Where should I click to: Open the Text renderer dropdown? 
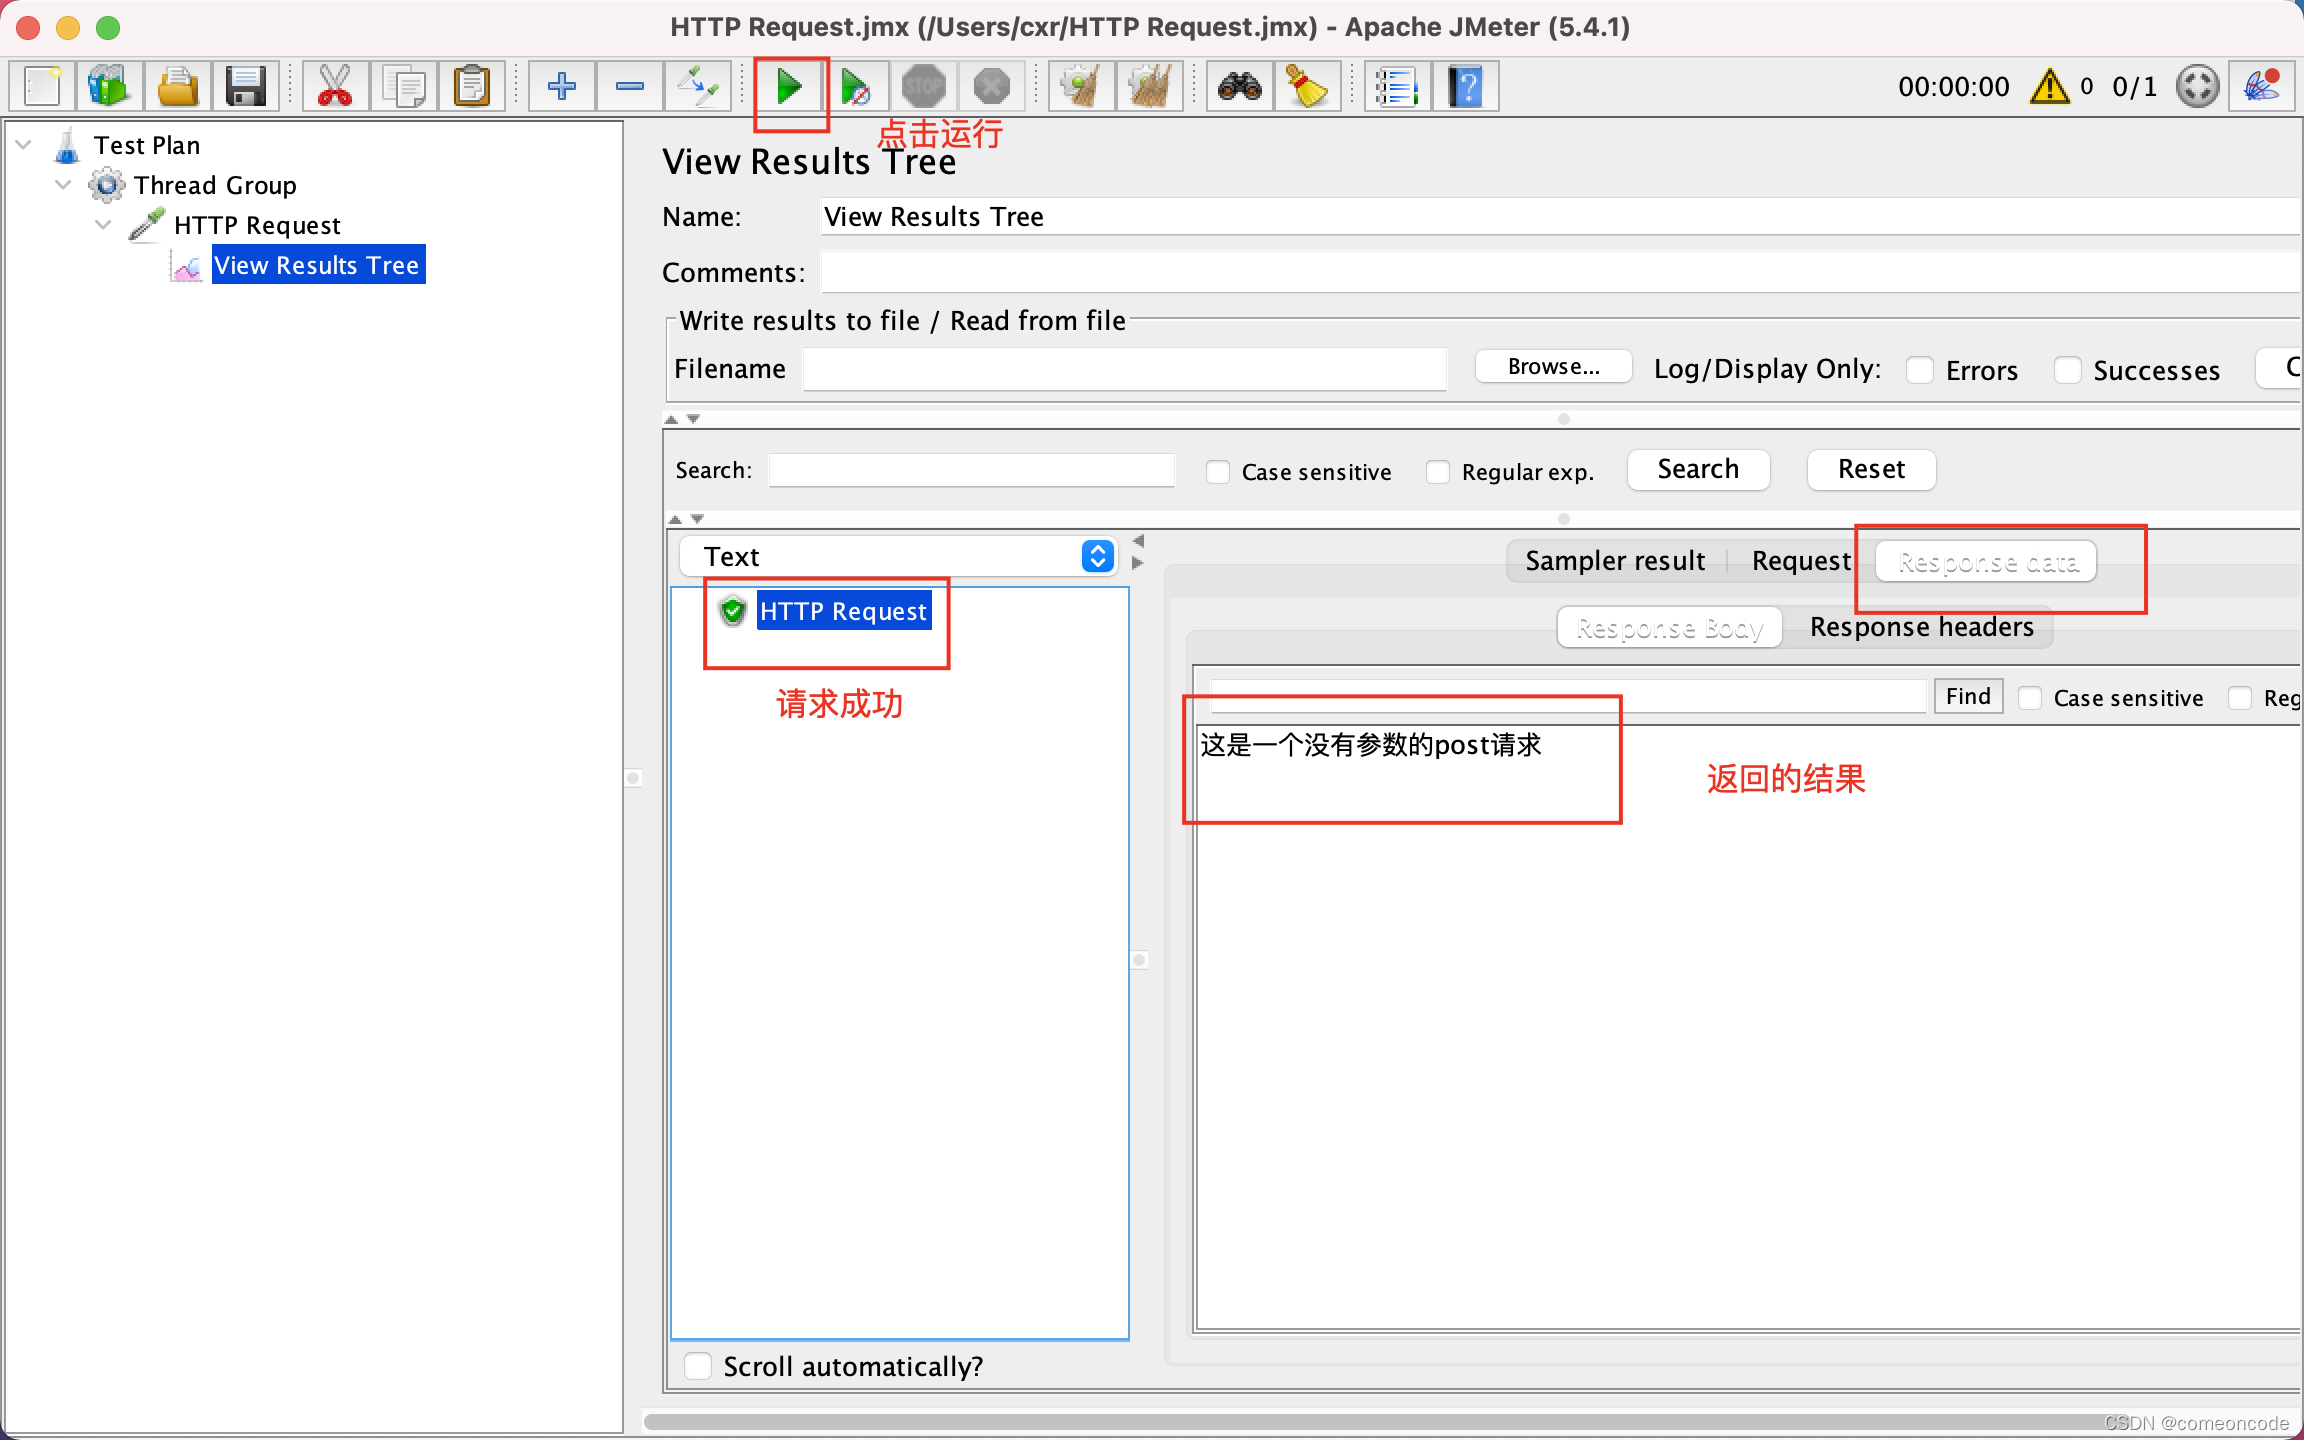(898, 556)
